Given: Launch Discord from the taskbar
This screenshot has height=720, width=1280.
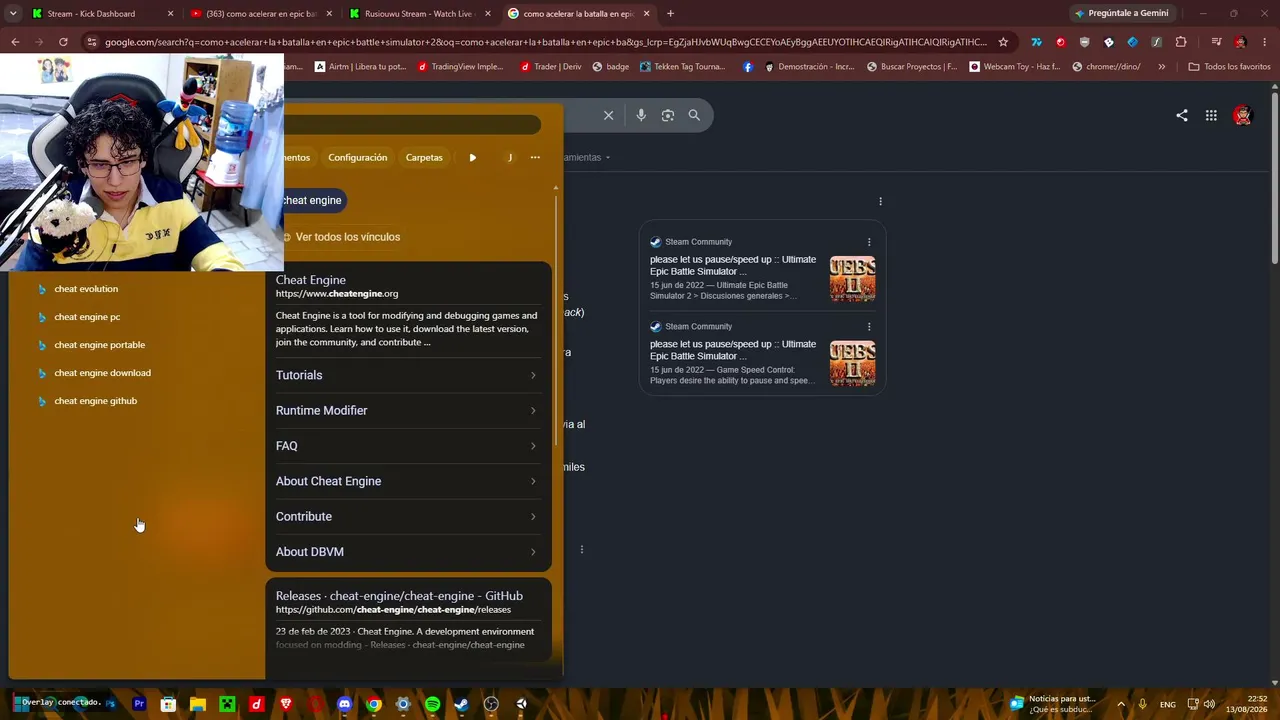Looking at the screenshot, I should (x=345, y=704).
